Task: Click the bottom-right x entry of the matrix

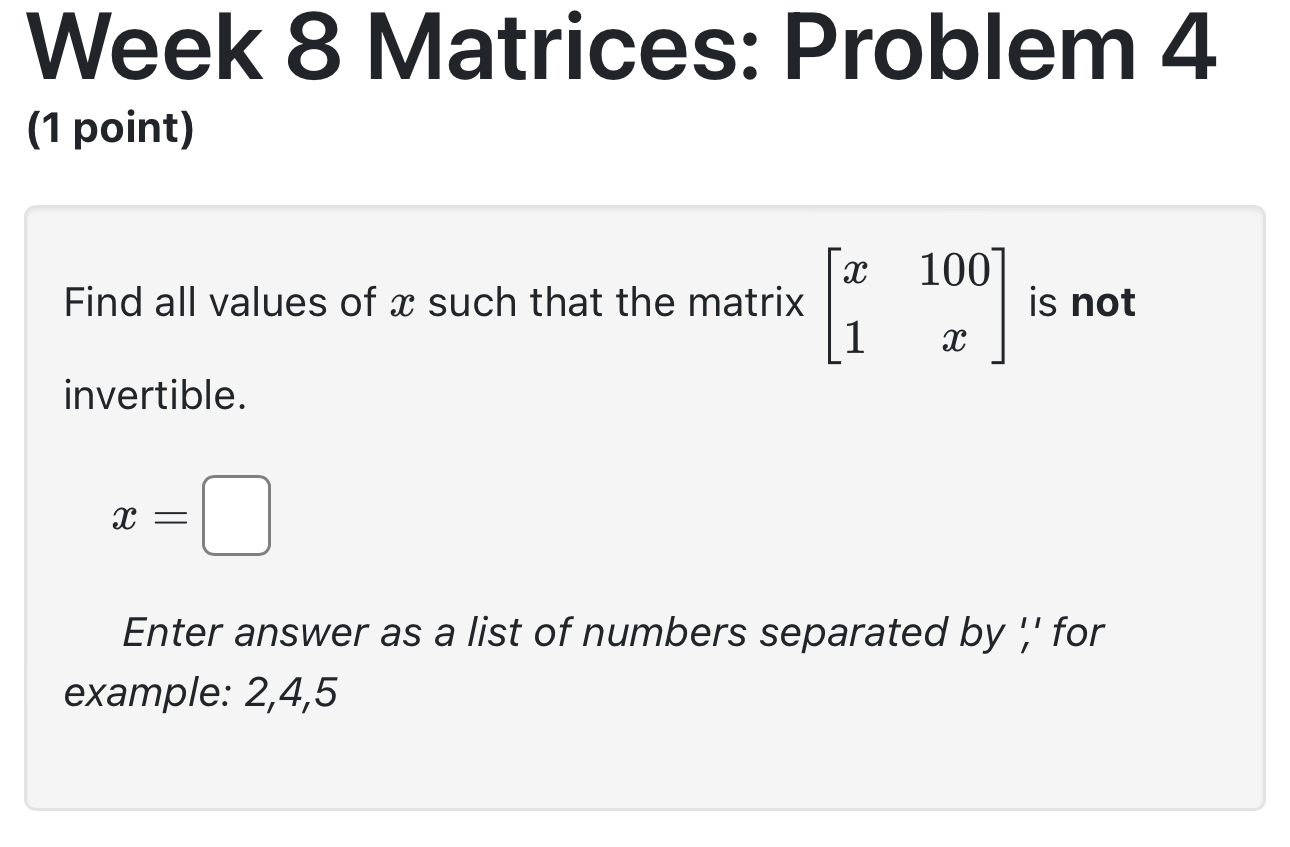Action: (954, 338)
